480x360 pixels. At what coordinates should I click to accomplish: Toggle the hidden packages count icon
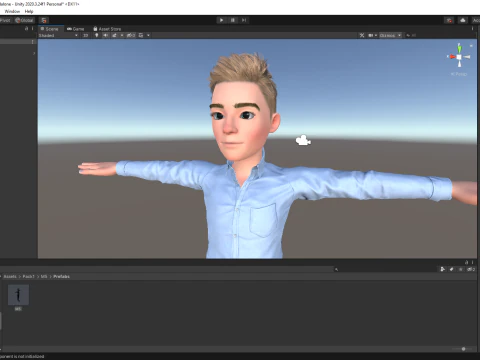coord(471,269)
